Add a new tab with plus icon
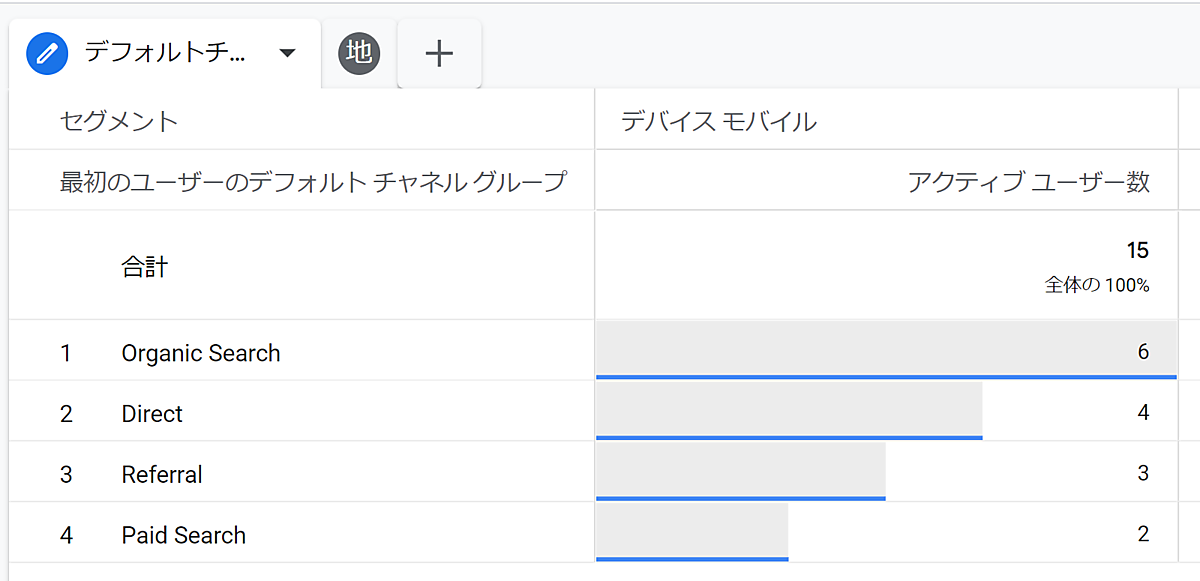This screenshot has width=1200, height=581. (439, 53)
